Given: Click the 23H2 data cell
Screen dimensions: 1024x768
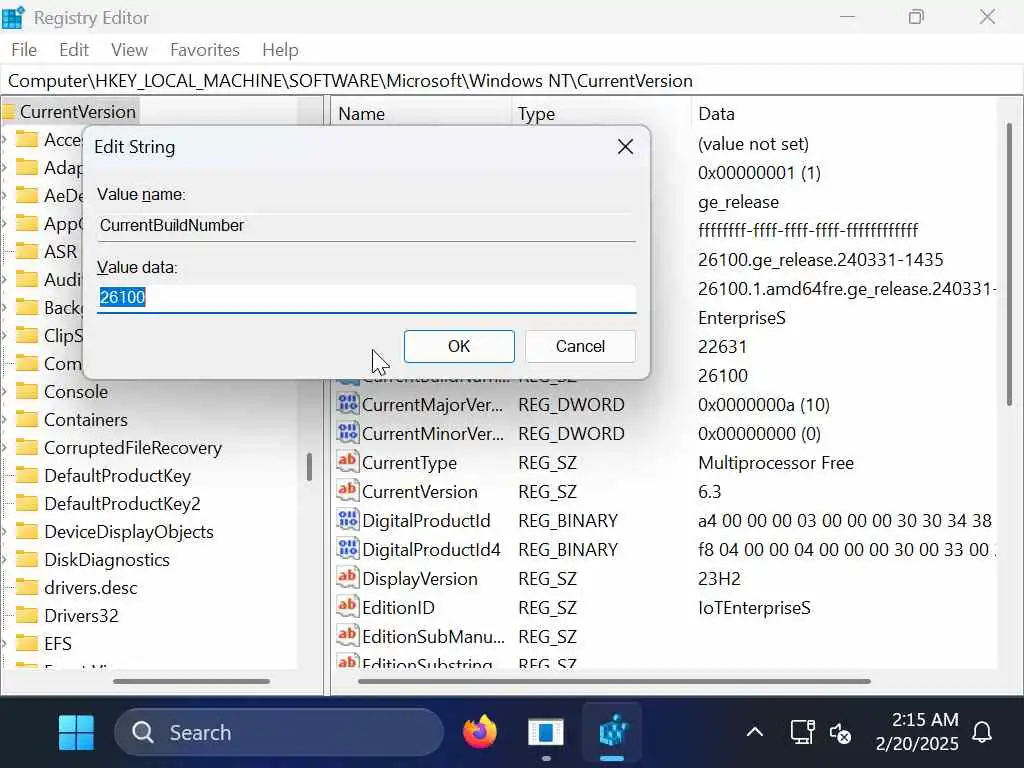Looking at the screenshot, I should [719, 579].
